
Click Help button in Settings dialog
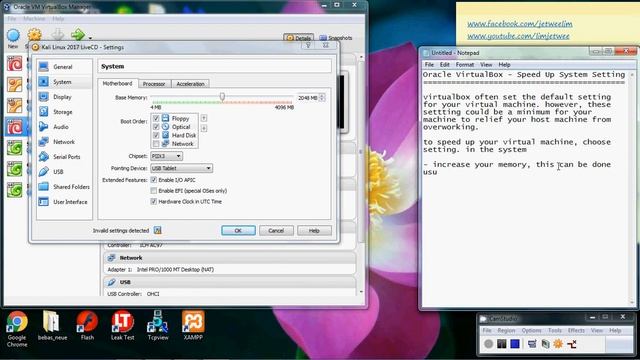(314, 231)
